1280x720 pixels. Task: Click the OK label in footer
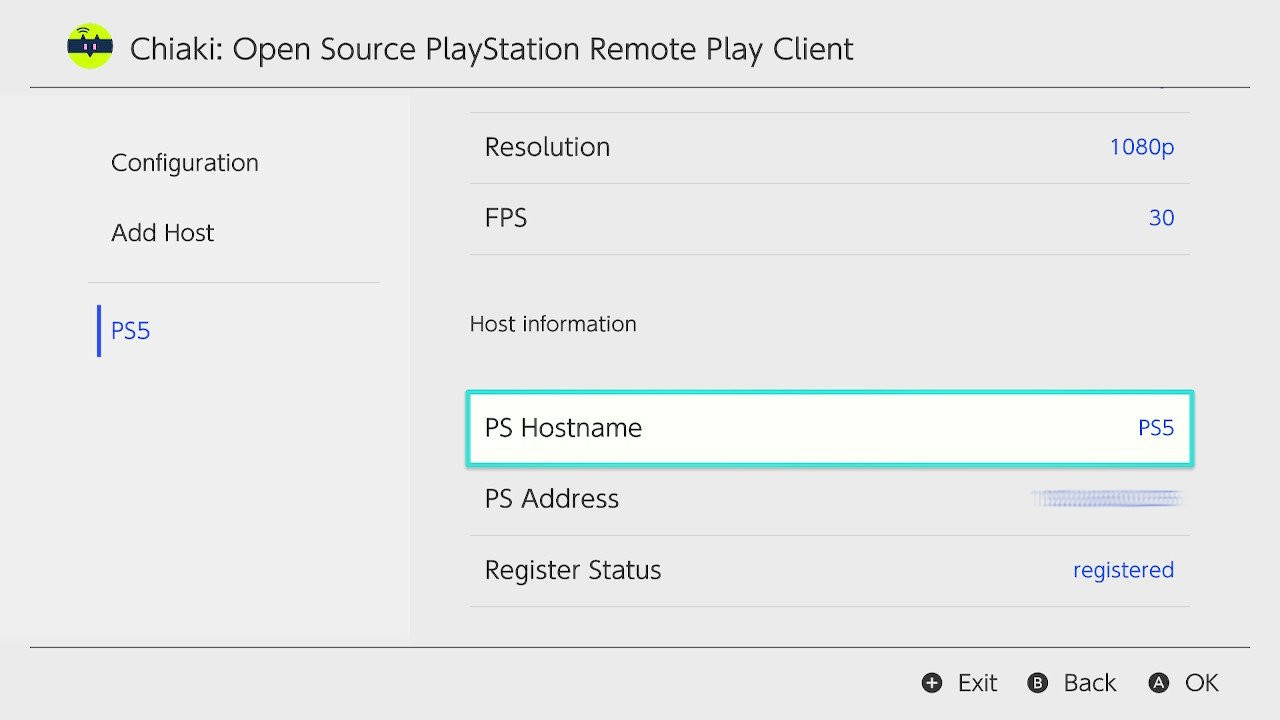(x=1202, y=683)
